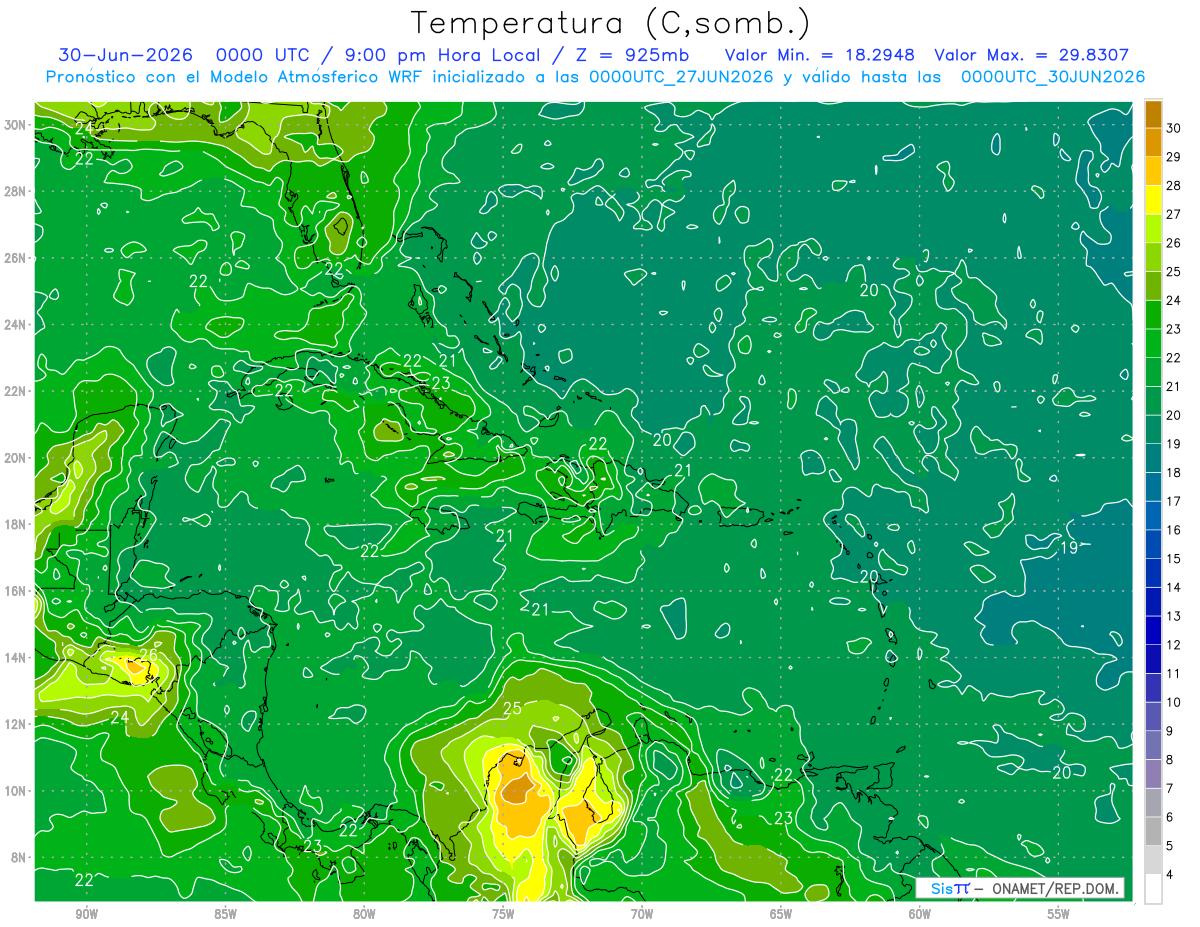
Task: Click the white swatch below the 4 label
Action: 1153,889
